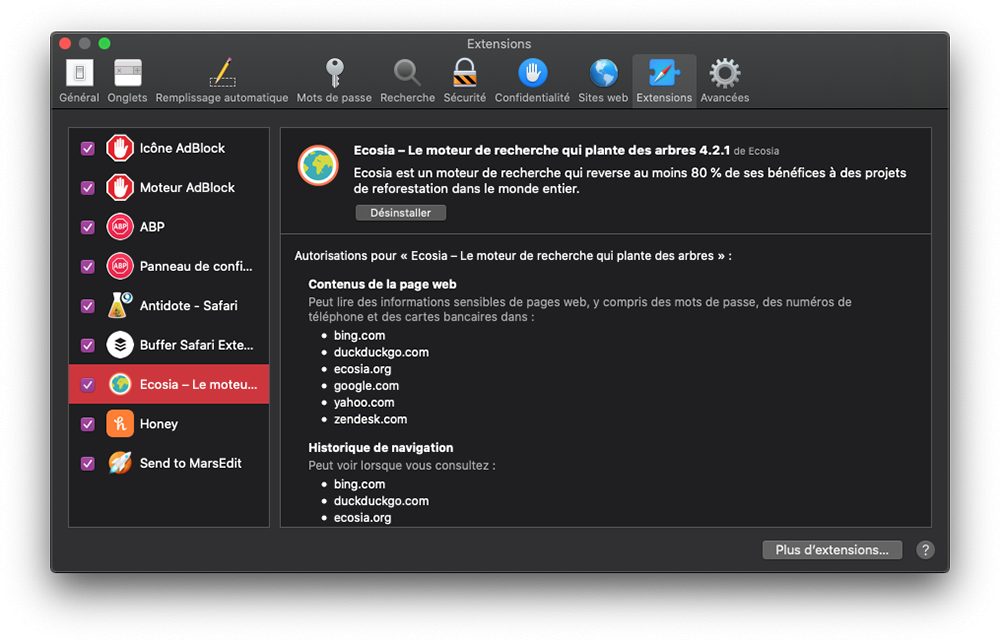Viewport: 1000px width, 640px height.
Task: Click the Ecosia extension title heading
Action: pos(541,150)
